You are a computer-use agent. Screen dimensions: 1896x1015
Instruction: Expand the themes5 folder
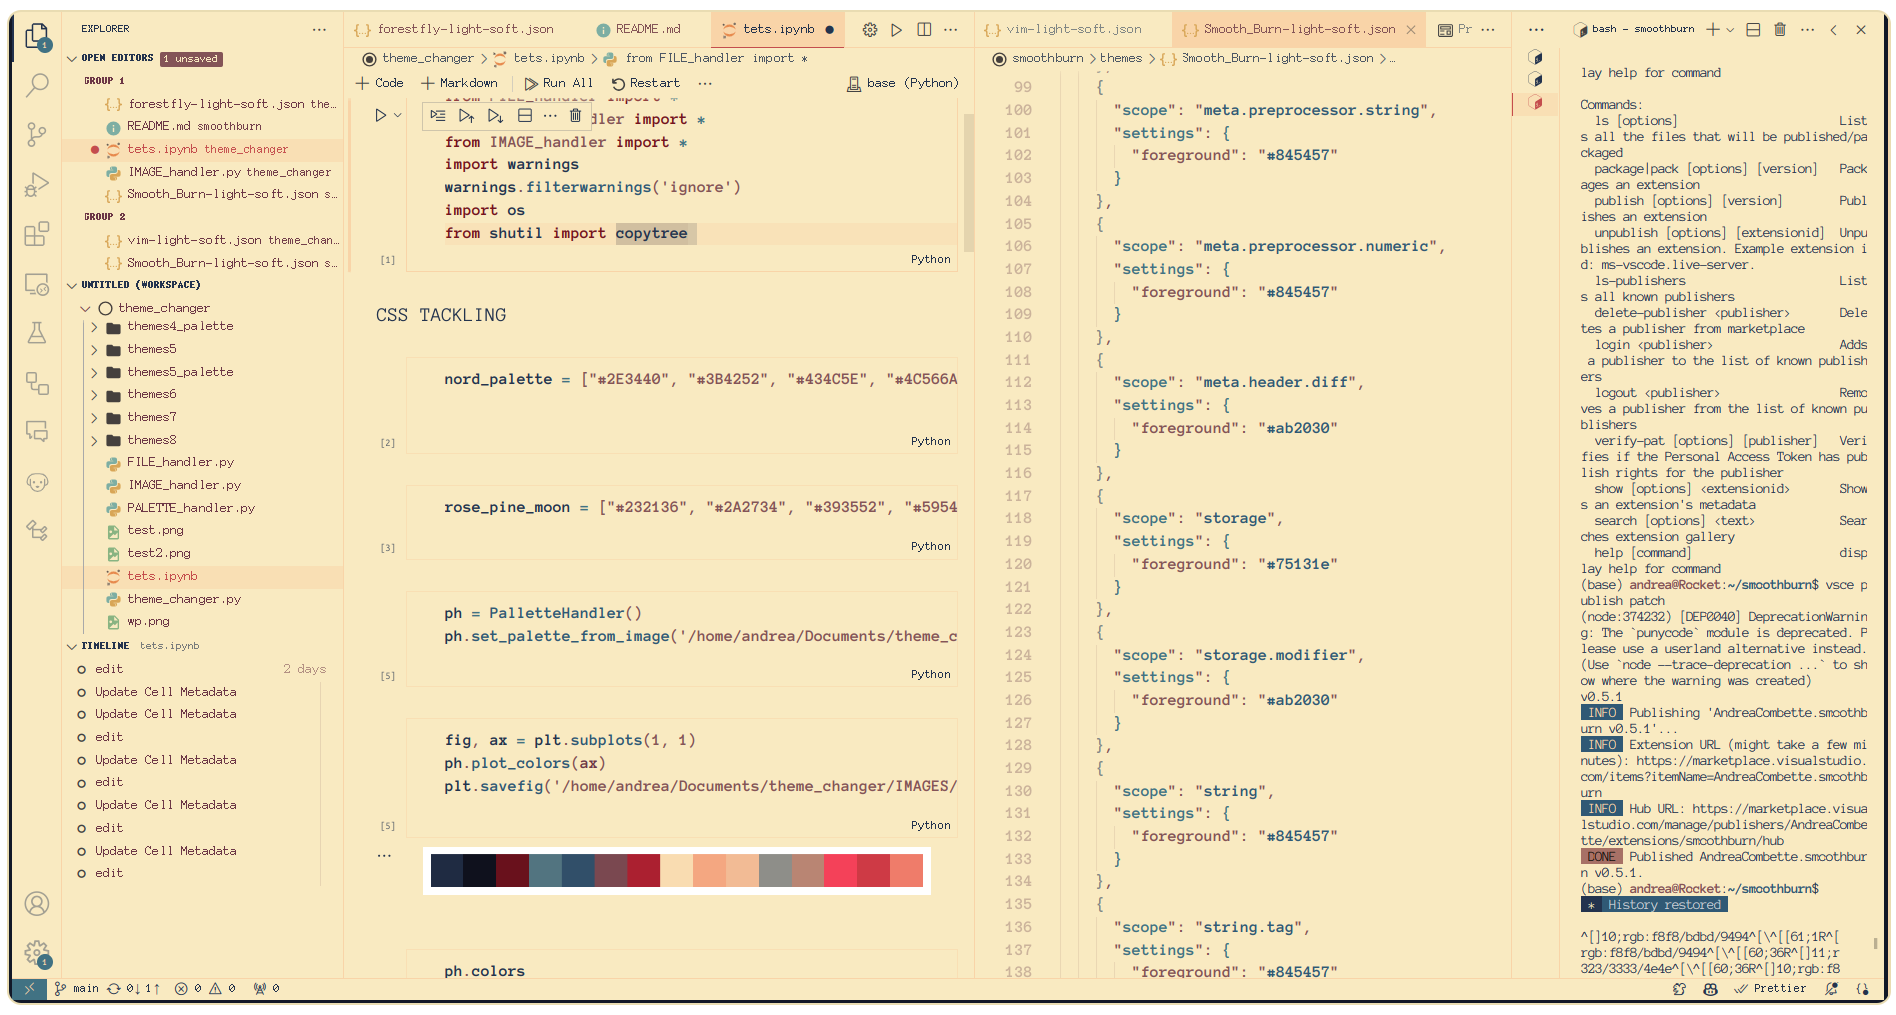pos(95,350)
